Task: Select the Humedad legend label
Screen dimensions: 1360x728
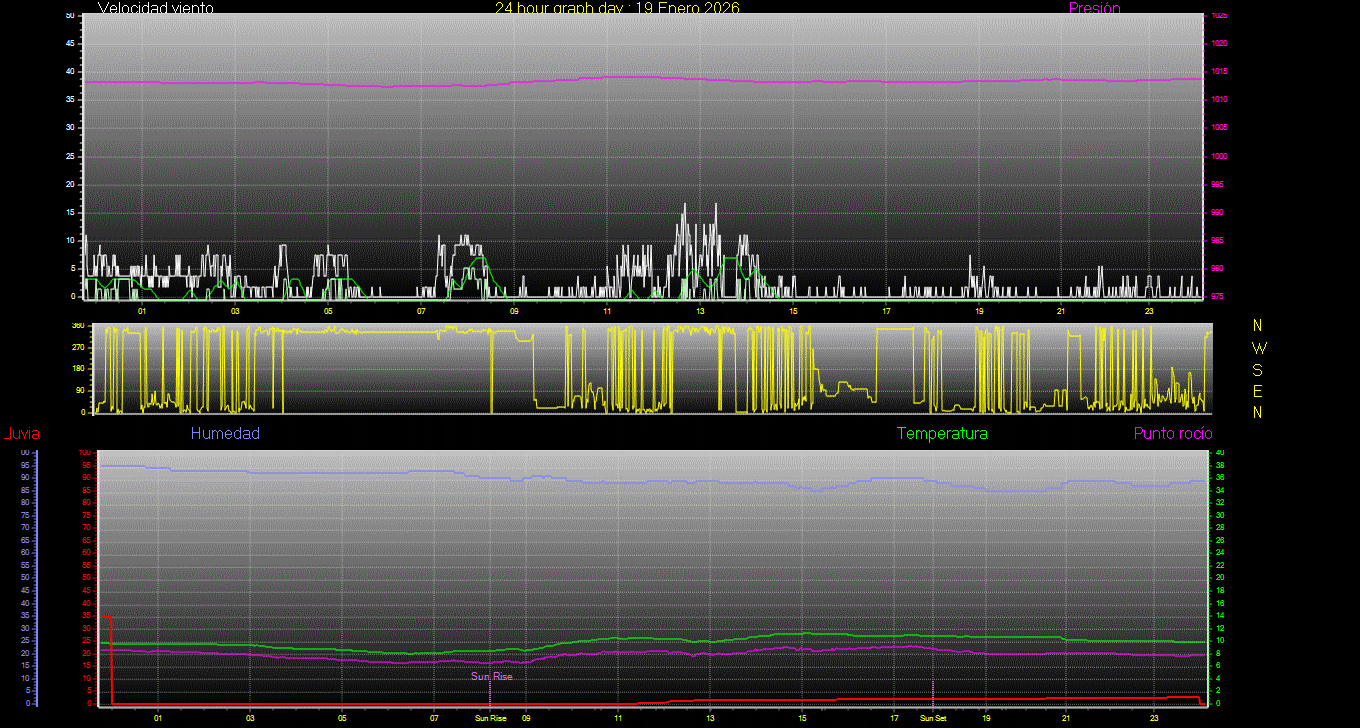Action: [225, 433]
